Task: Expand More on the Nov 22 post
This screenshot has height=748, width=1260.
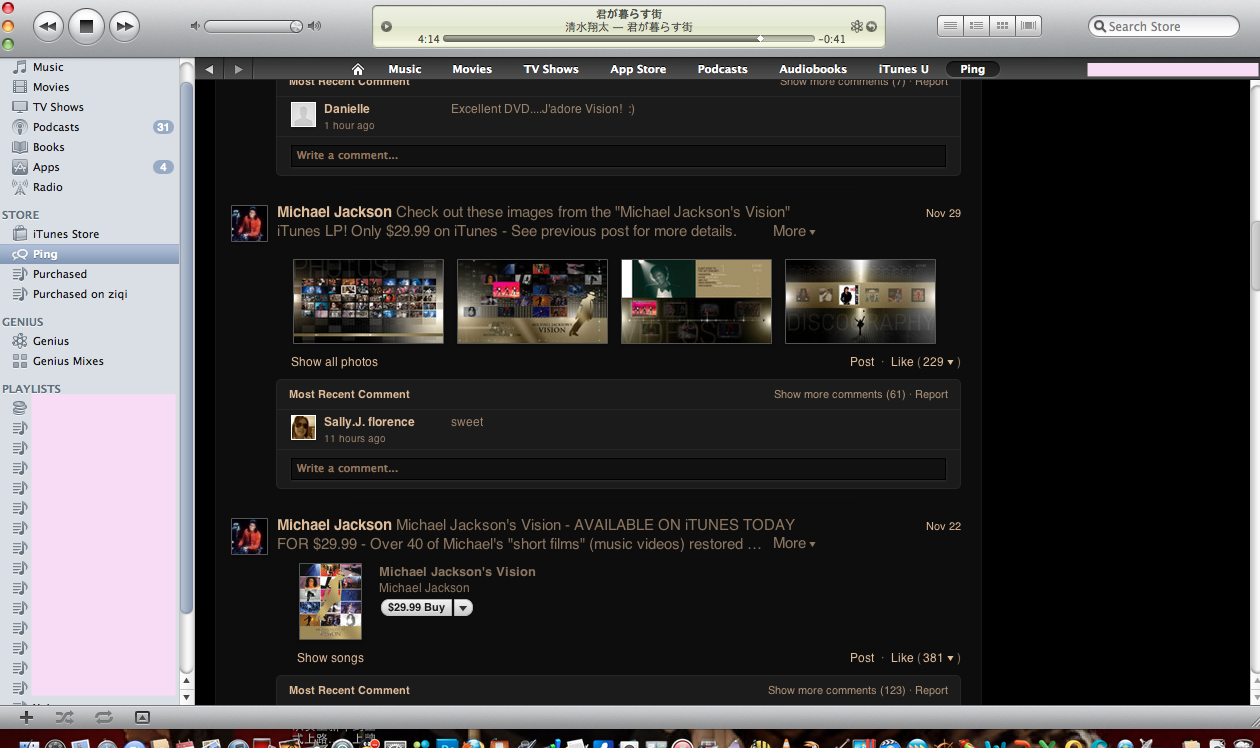Action: click(794, 543)
